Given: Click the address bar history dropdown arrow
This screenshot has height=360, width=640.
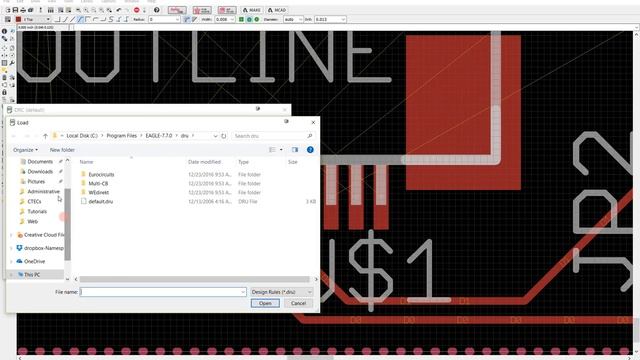Looking at the screenshot, I should 215,136.
